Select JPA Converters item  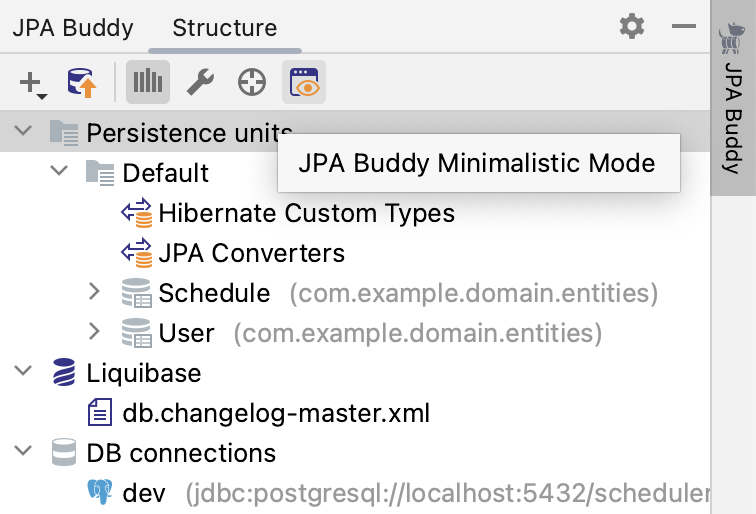[251, 252]
